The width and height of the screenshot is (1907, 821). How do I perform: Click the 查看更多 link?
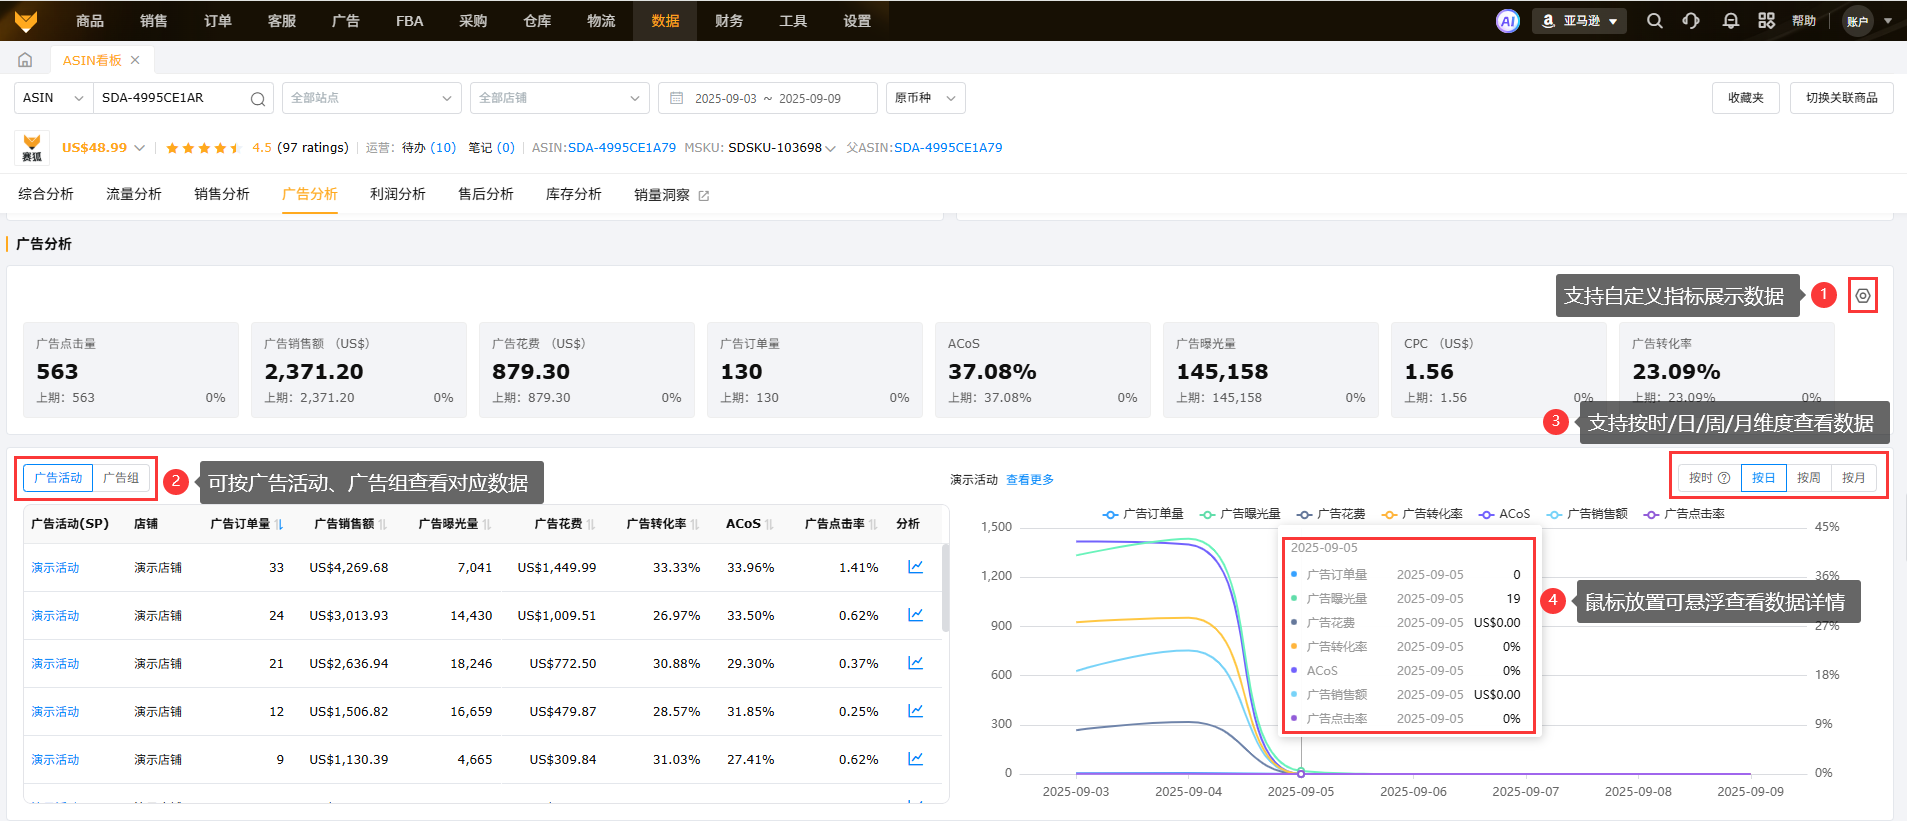[x=1029, y=480]
